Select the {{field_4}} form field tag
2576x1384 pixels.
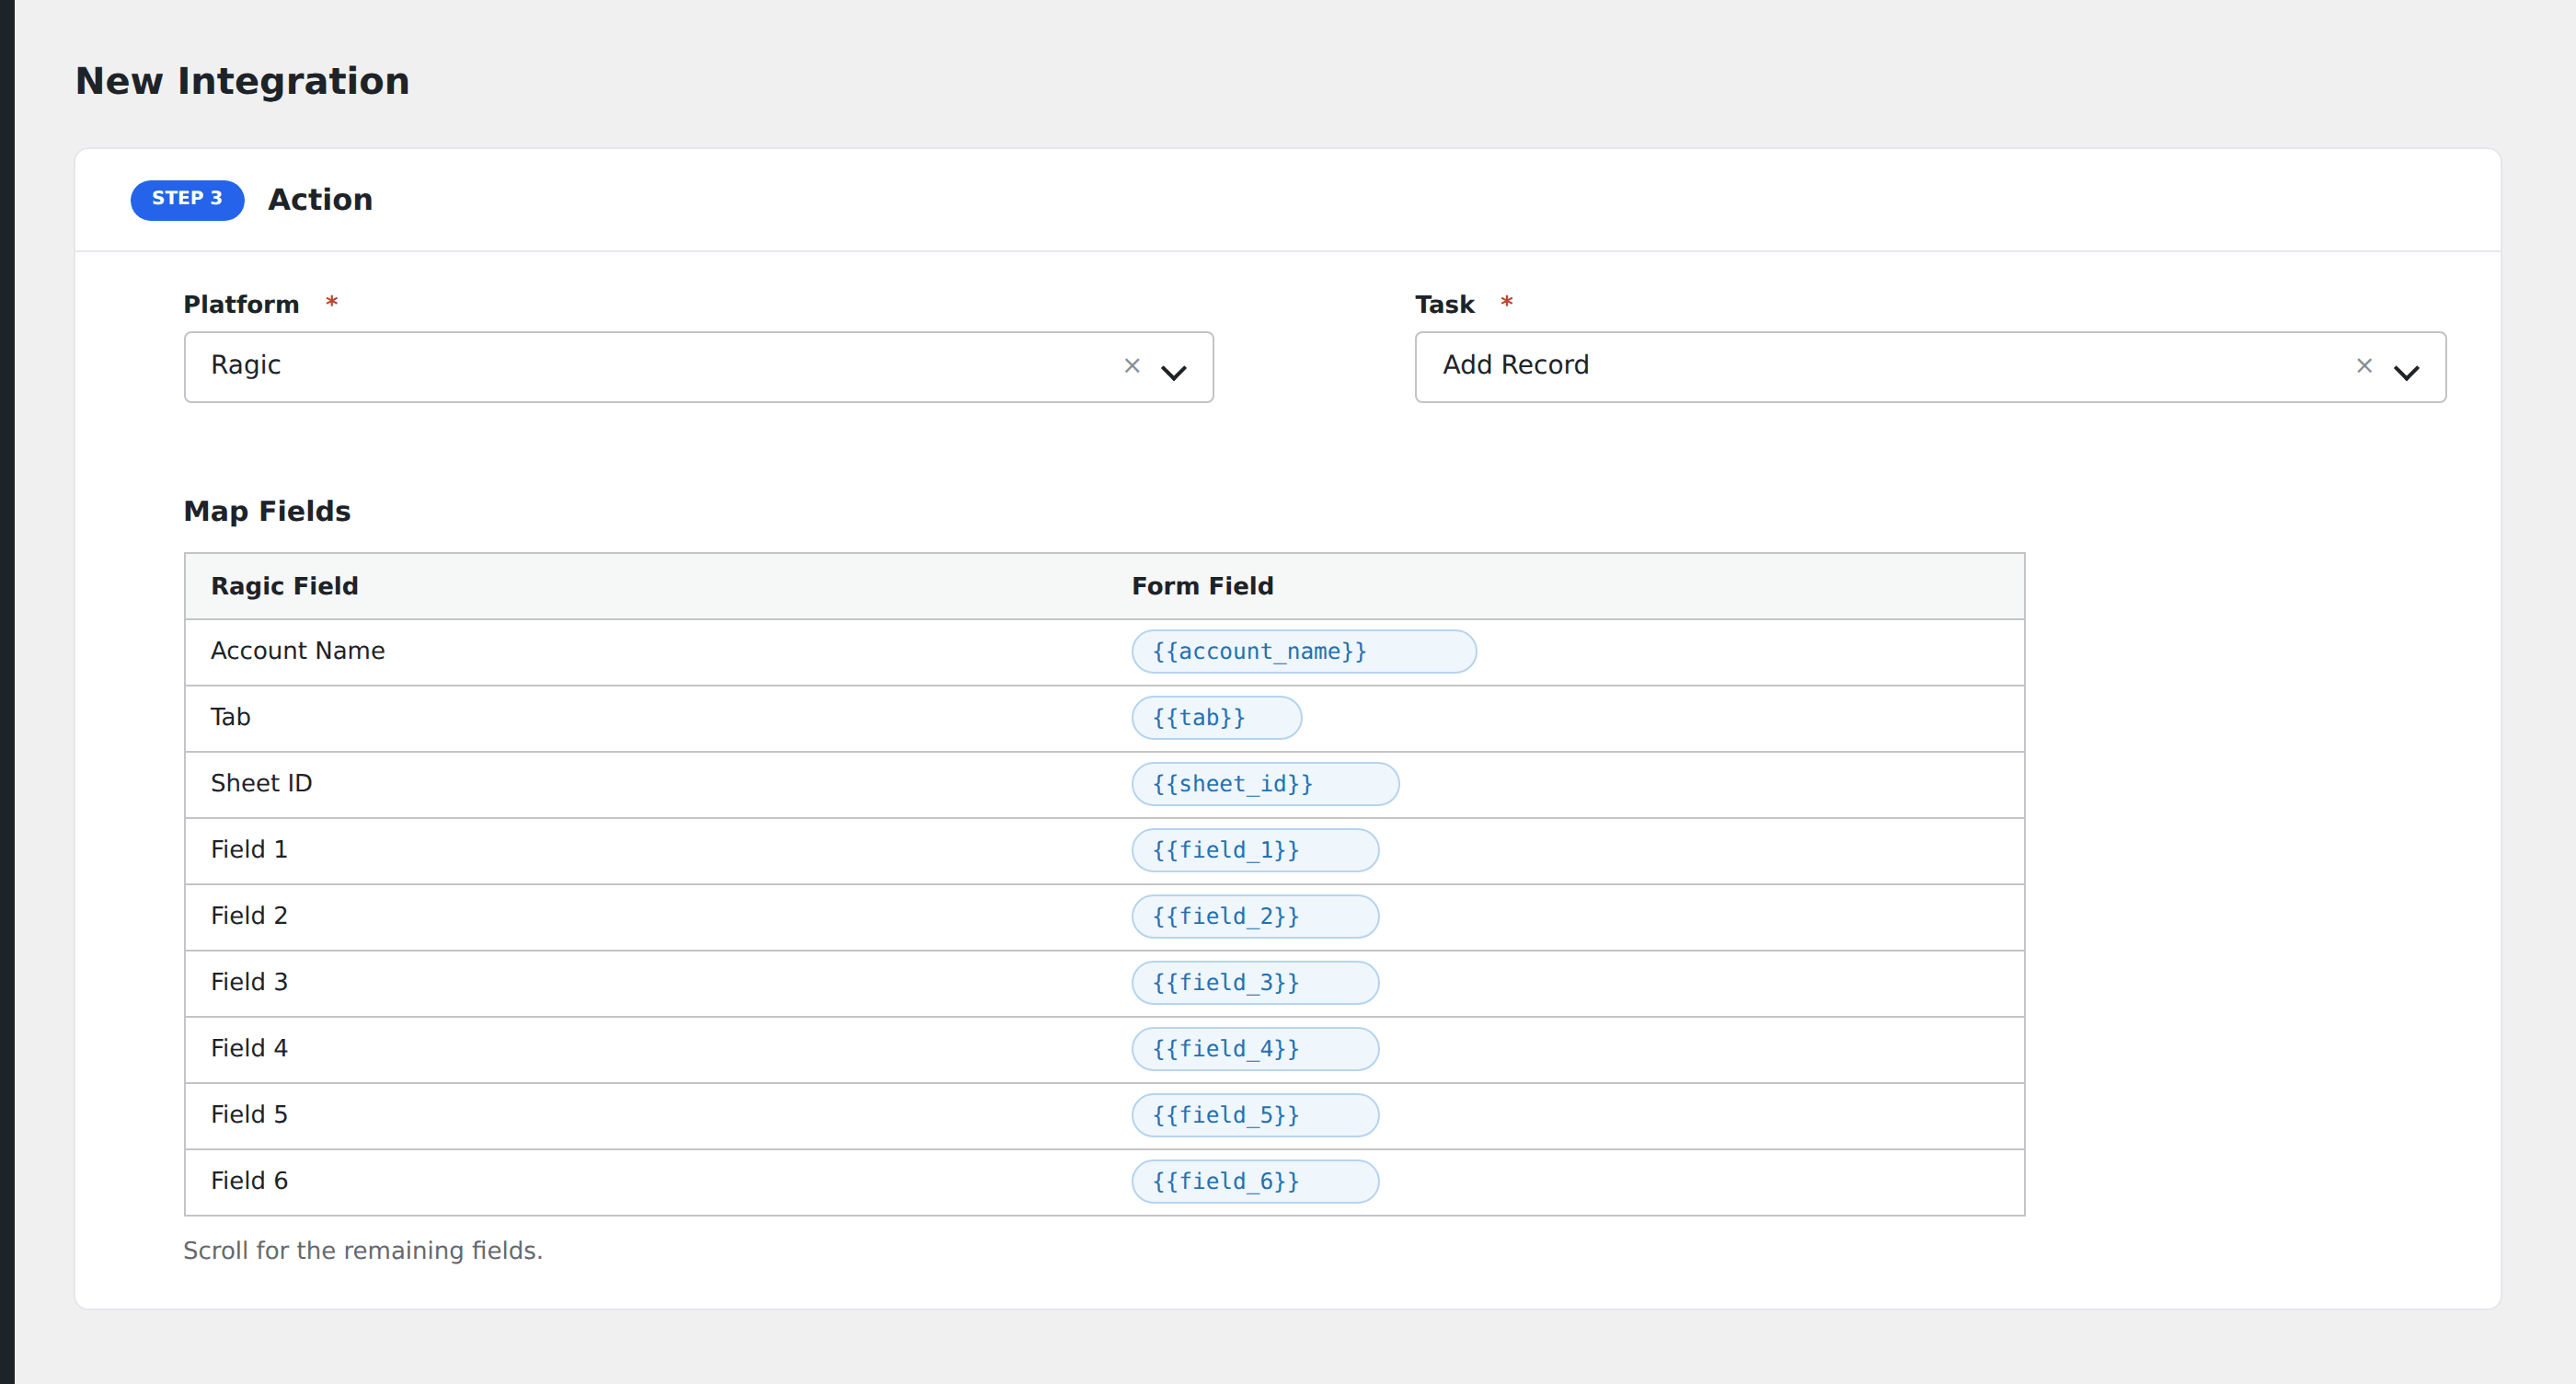[1255, 1048]
